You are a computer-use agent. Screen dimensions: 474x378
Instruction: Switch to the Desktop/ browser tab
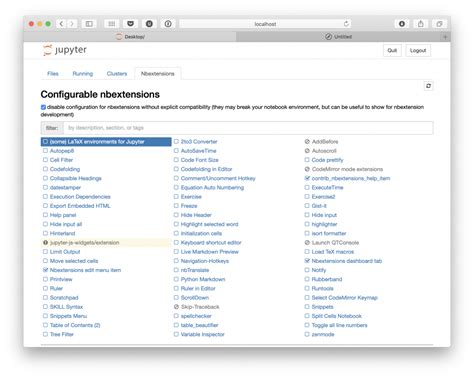click(130, 37)
